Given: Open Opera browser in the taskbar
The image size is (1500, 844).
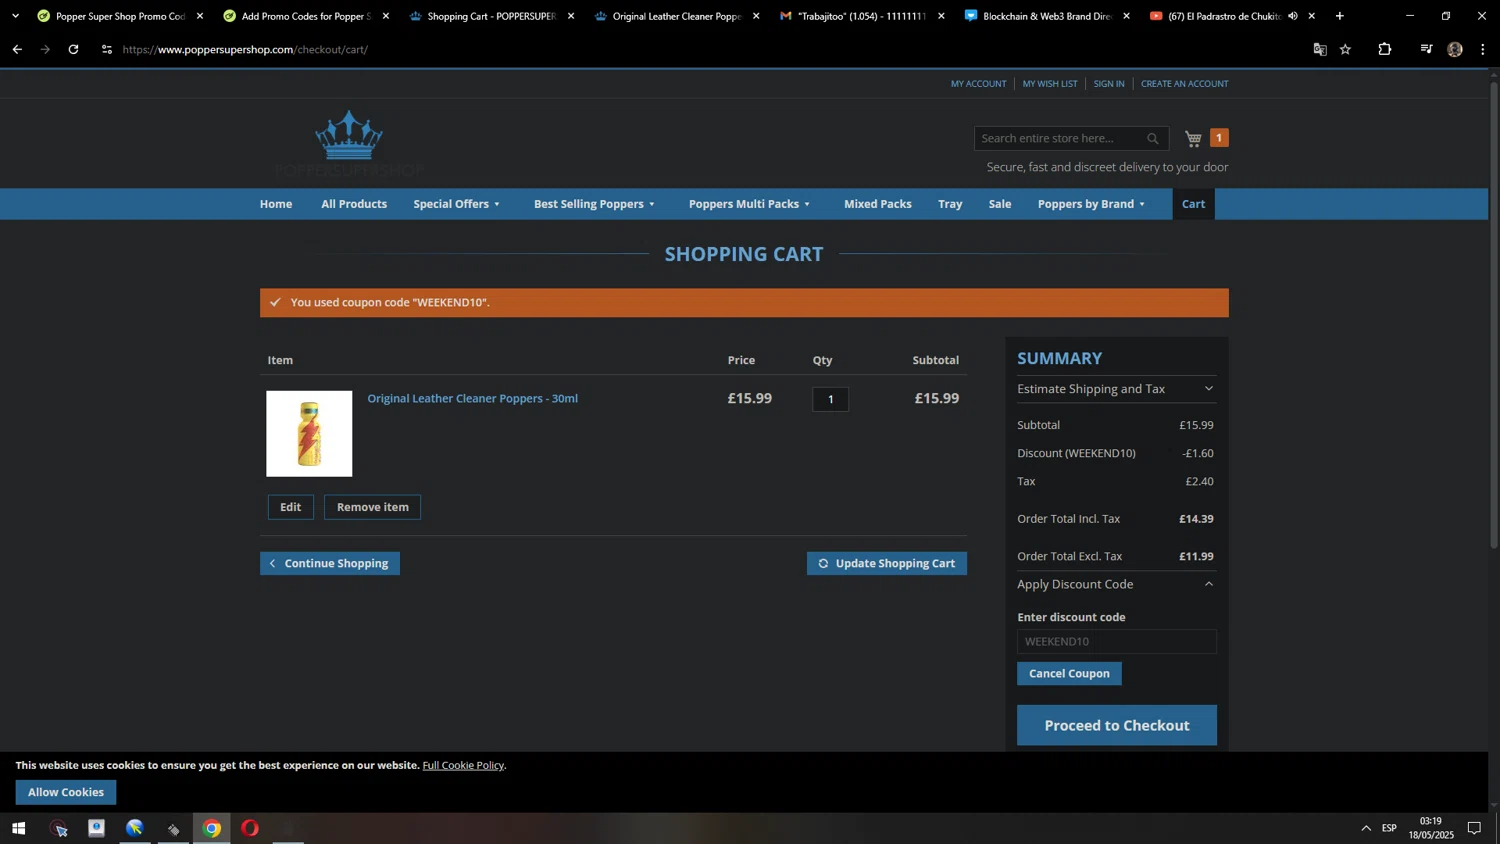Looking at the screenshot, I should [250, 828].
